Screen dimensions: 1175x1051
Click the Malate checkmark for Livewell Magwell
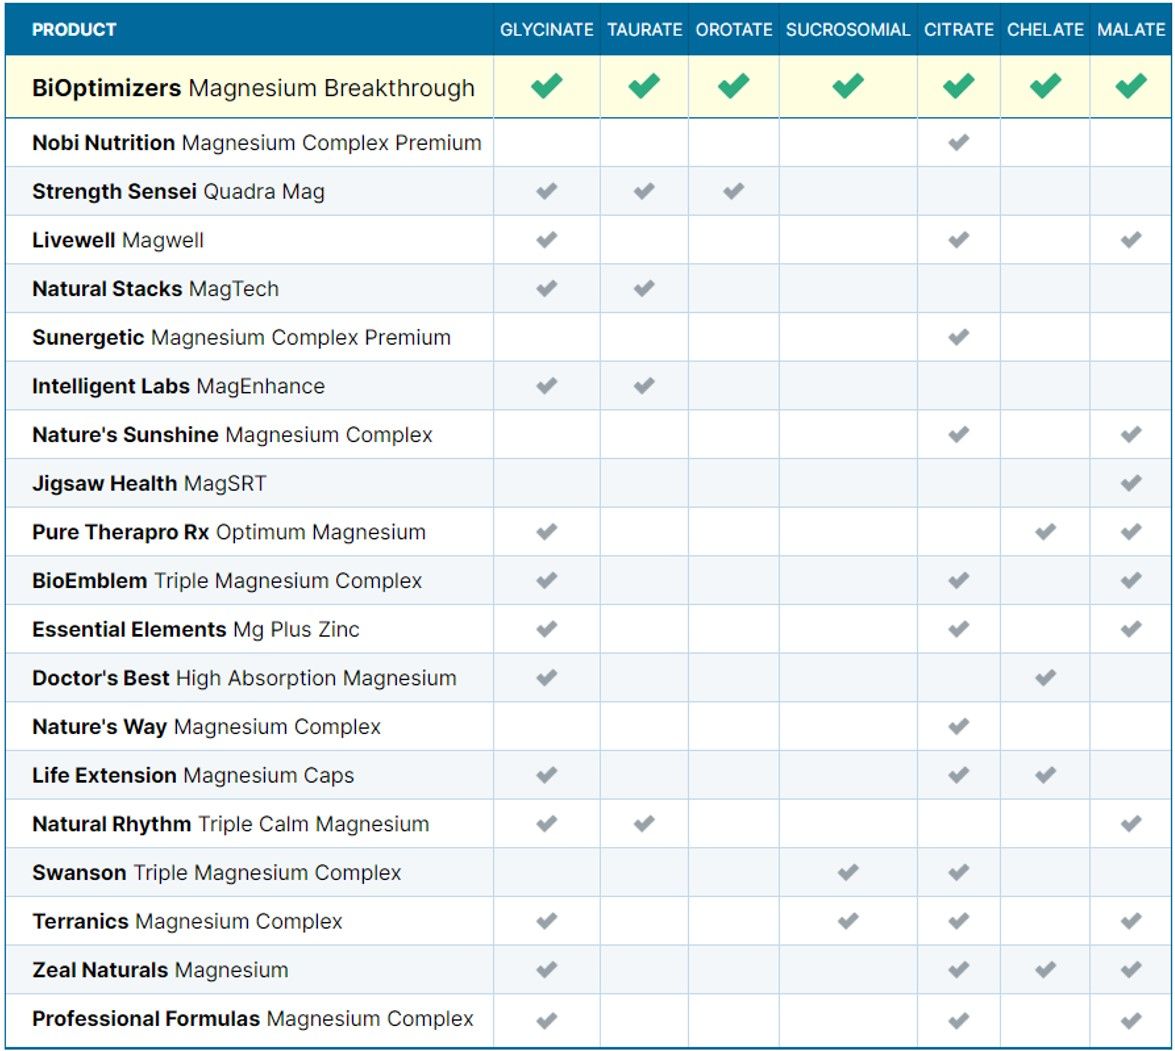(1131, 240)
